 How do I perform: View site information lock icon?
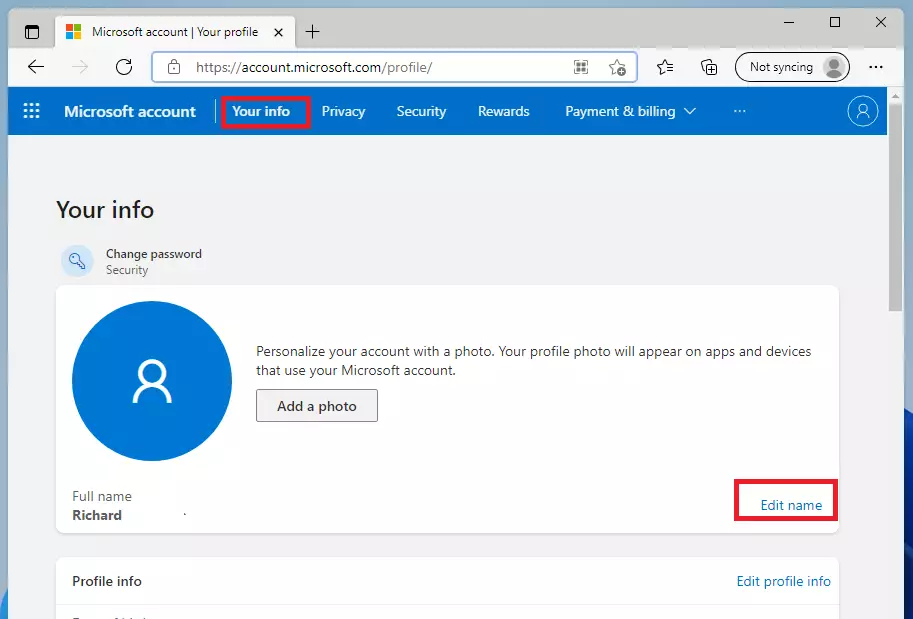174,67
